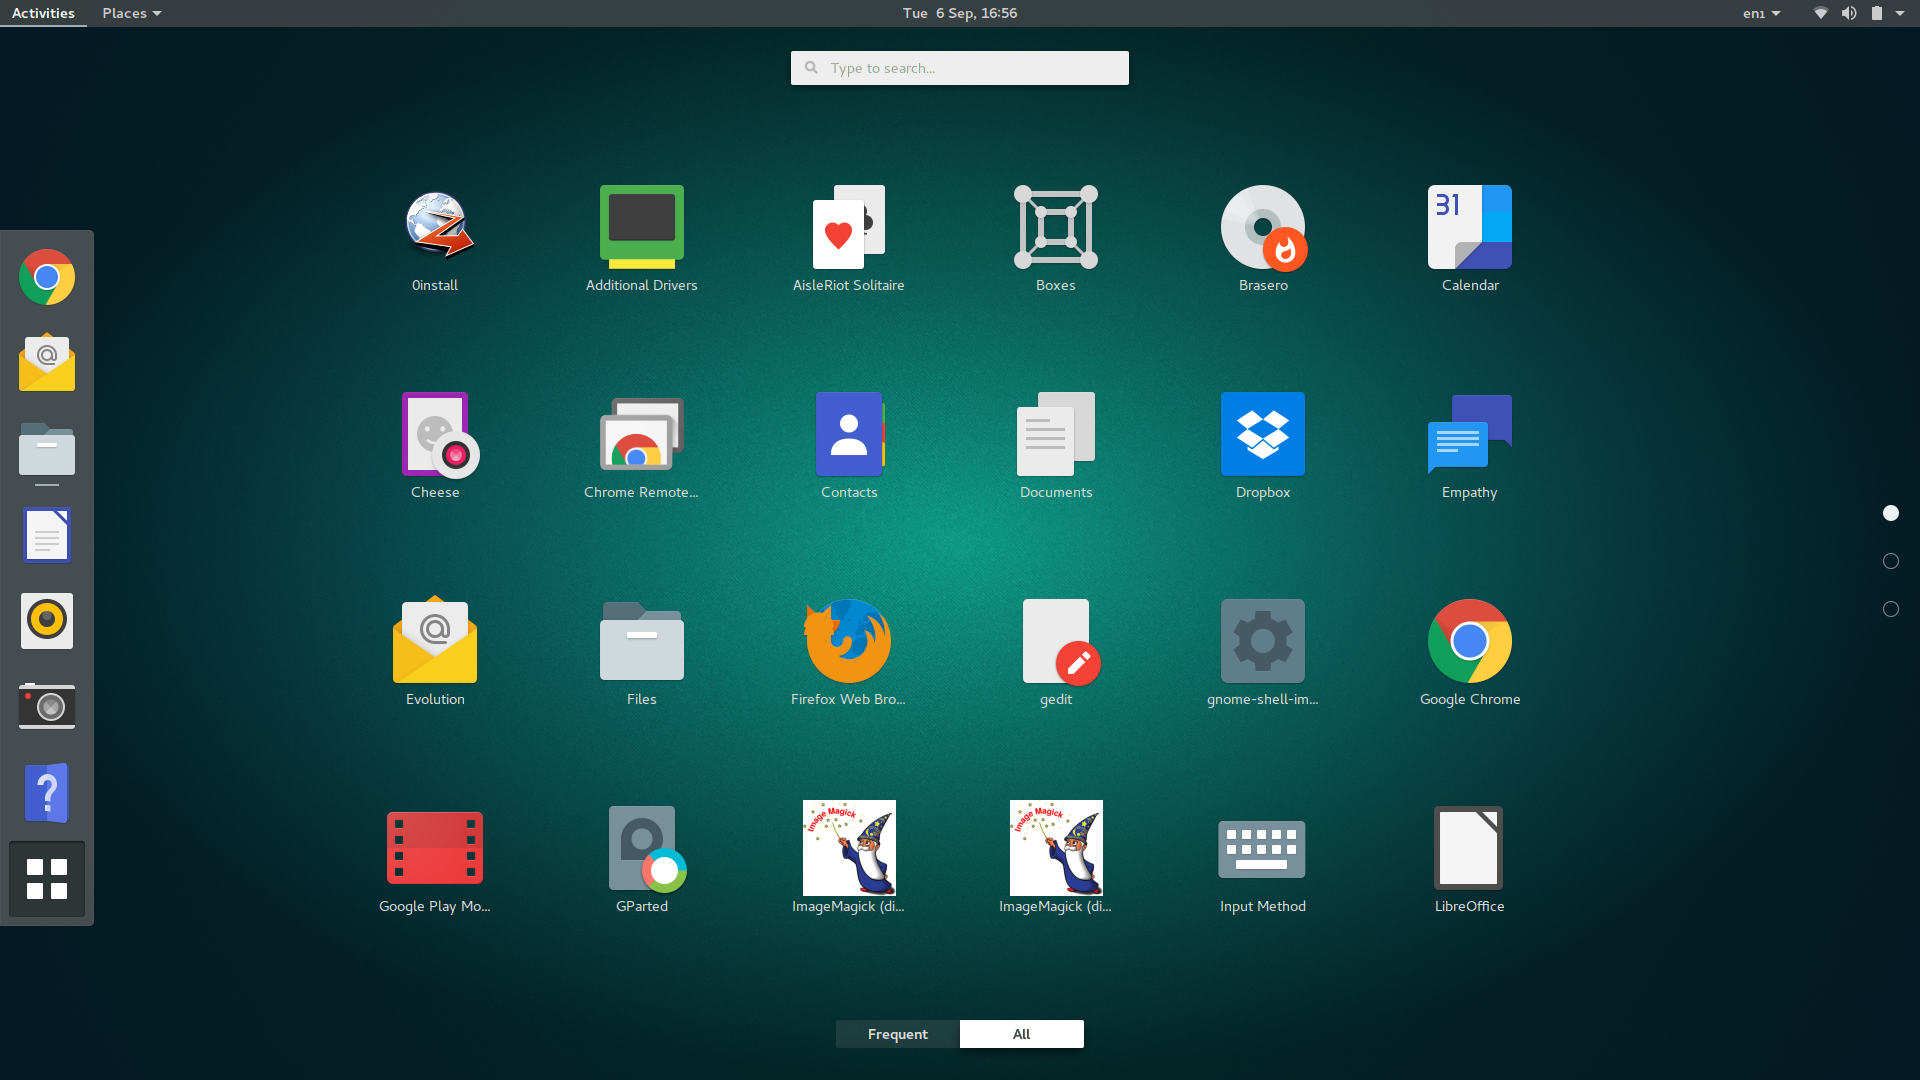Click the volume speaker icon

pos(1849,13)
